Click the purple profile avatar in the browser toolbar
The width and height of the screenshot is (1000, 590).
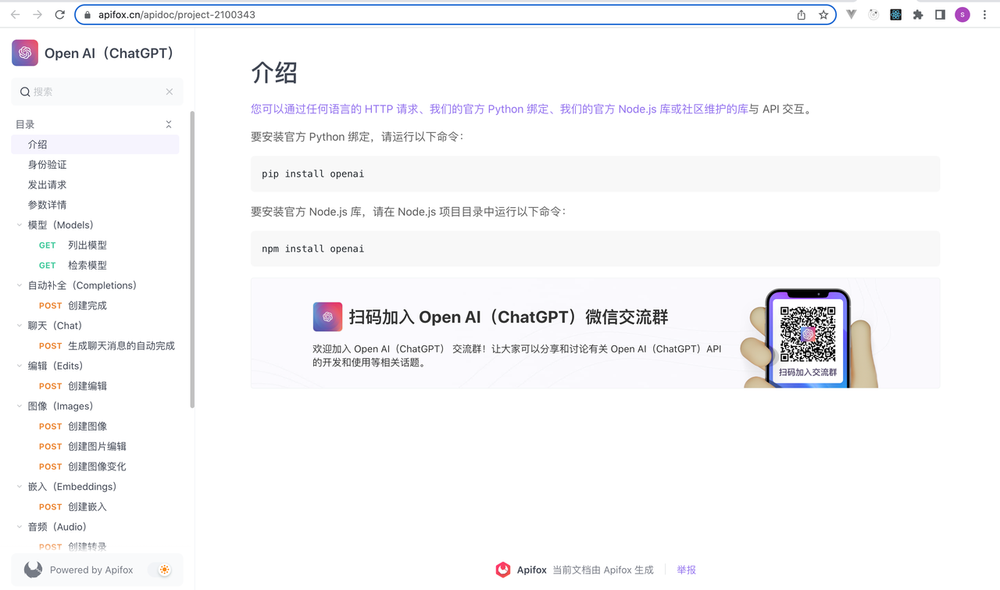(962, 14)
